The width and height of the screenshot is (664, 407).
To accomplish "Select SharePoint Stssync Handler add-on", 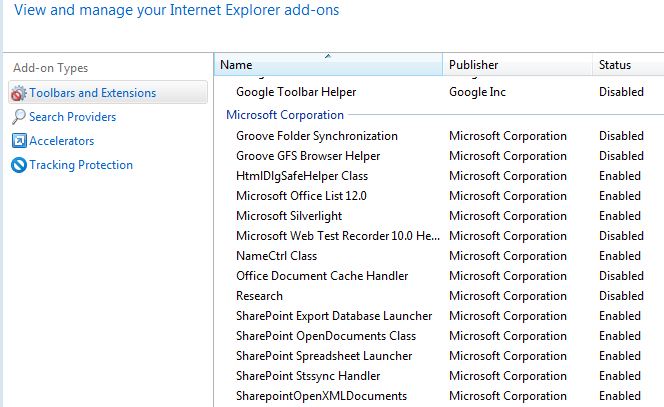I will tap(308, 376).
